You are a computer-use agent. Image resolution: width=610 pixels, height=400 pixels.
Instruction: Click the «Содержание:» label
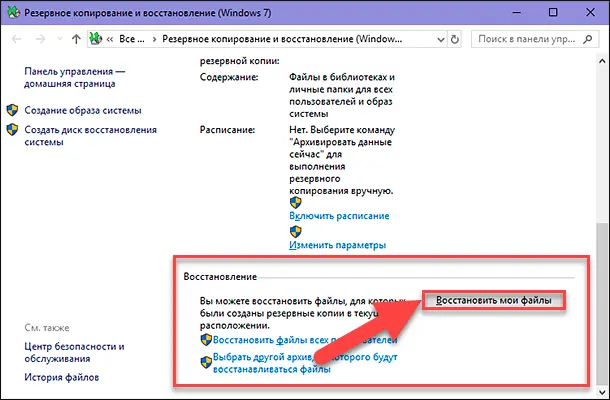(229, 77)
